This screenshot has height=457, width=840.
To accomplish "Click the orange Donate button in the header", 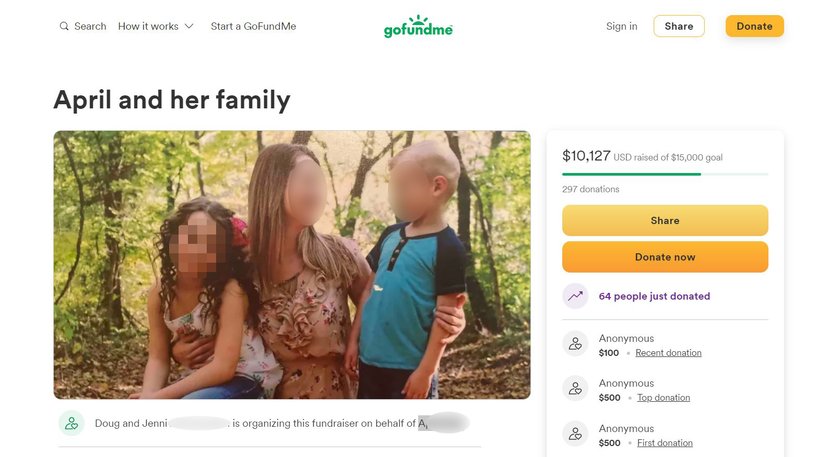I will point(754,26).
